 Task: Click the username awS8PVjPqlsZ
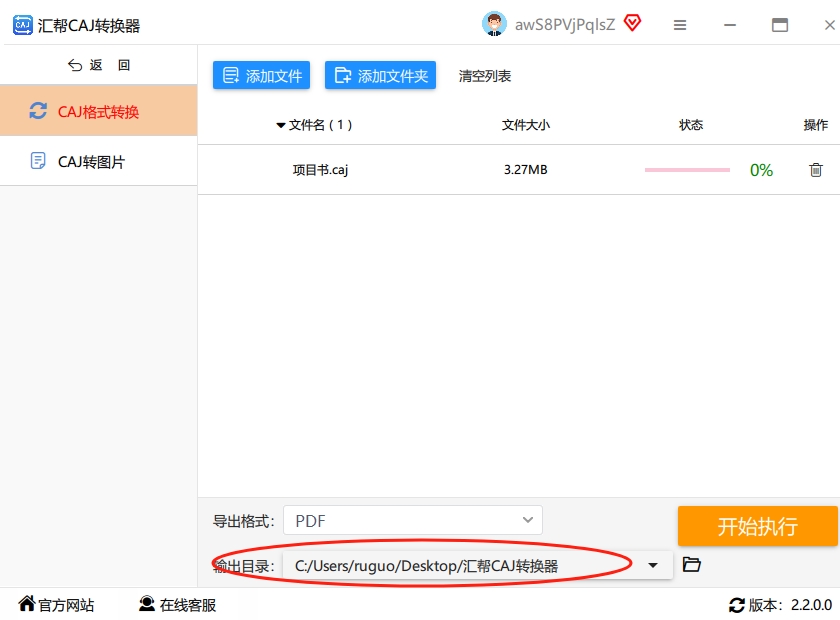click(565, 25)
